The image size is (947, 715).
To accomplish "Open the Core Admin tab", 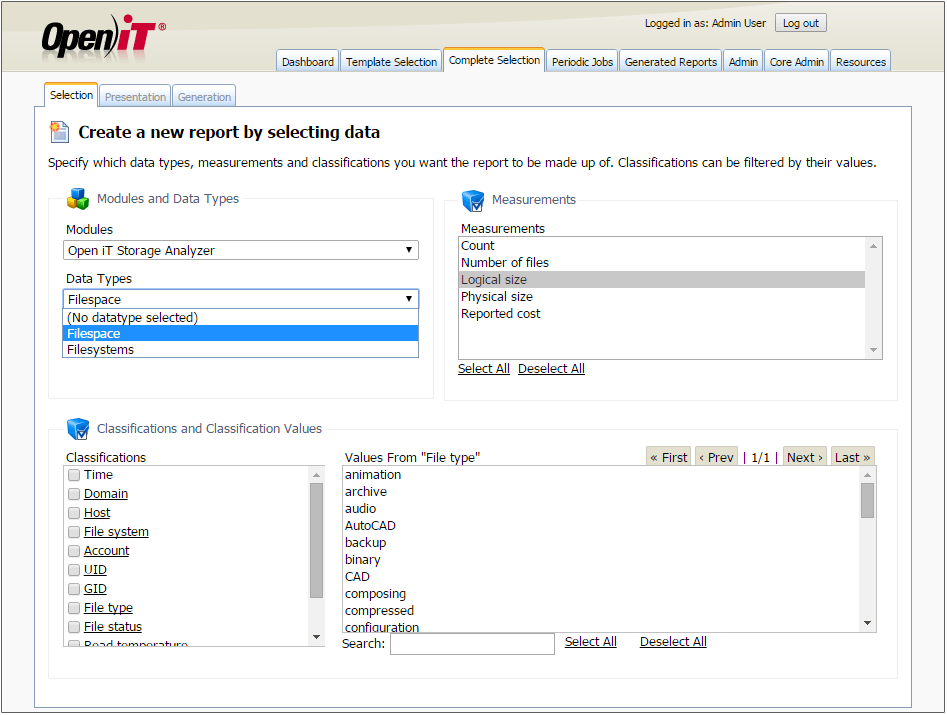I will click(797, 62).
